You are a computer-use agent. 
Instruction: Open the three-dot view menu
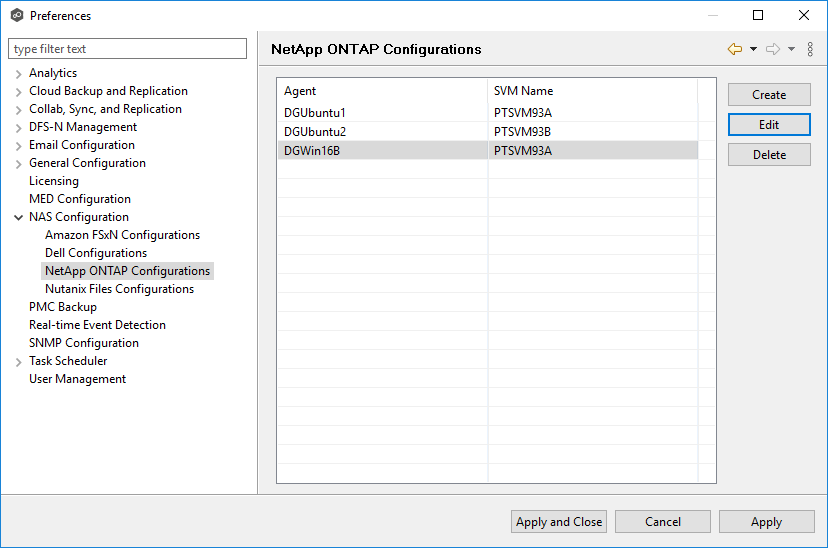coord(811,49)
